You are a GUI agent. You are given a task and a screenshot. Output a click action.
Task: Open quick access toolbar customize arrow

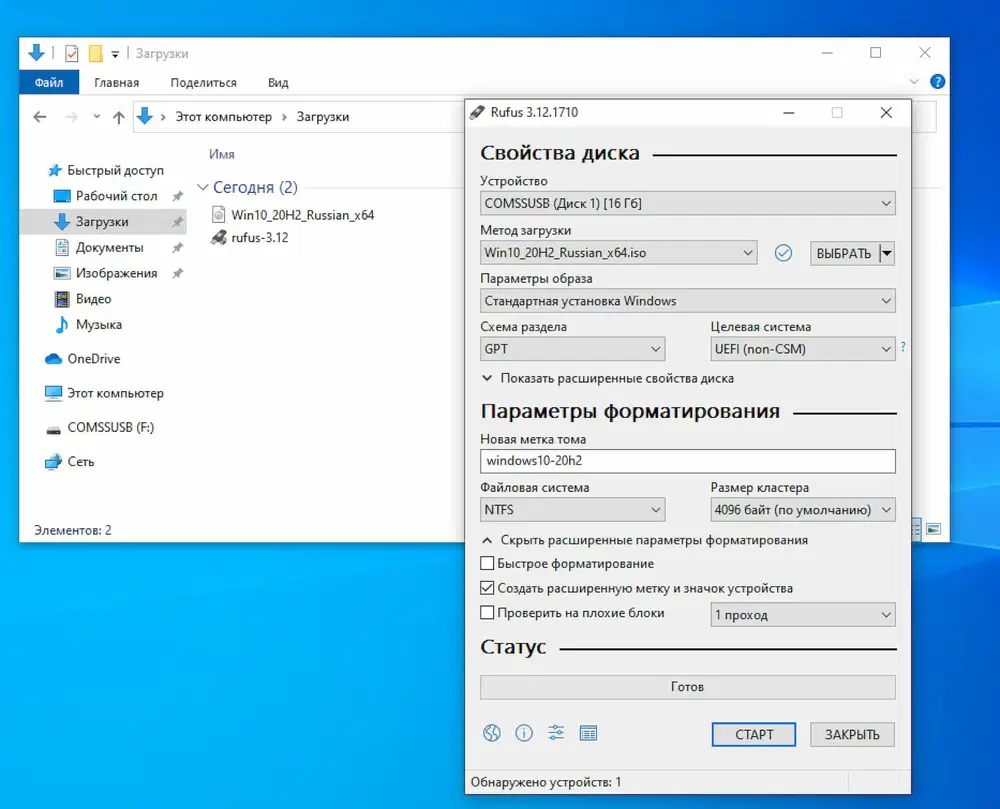pyautogui.click(x=115, y=54)
